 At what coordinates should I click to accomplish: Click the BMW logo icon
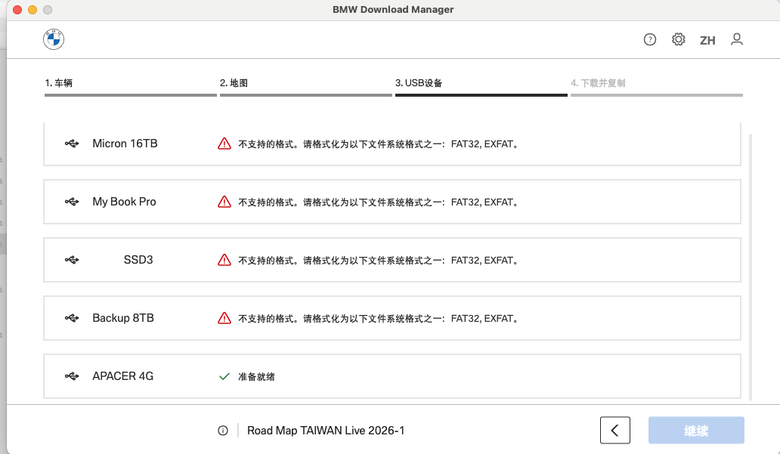pos(54,39)
